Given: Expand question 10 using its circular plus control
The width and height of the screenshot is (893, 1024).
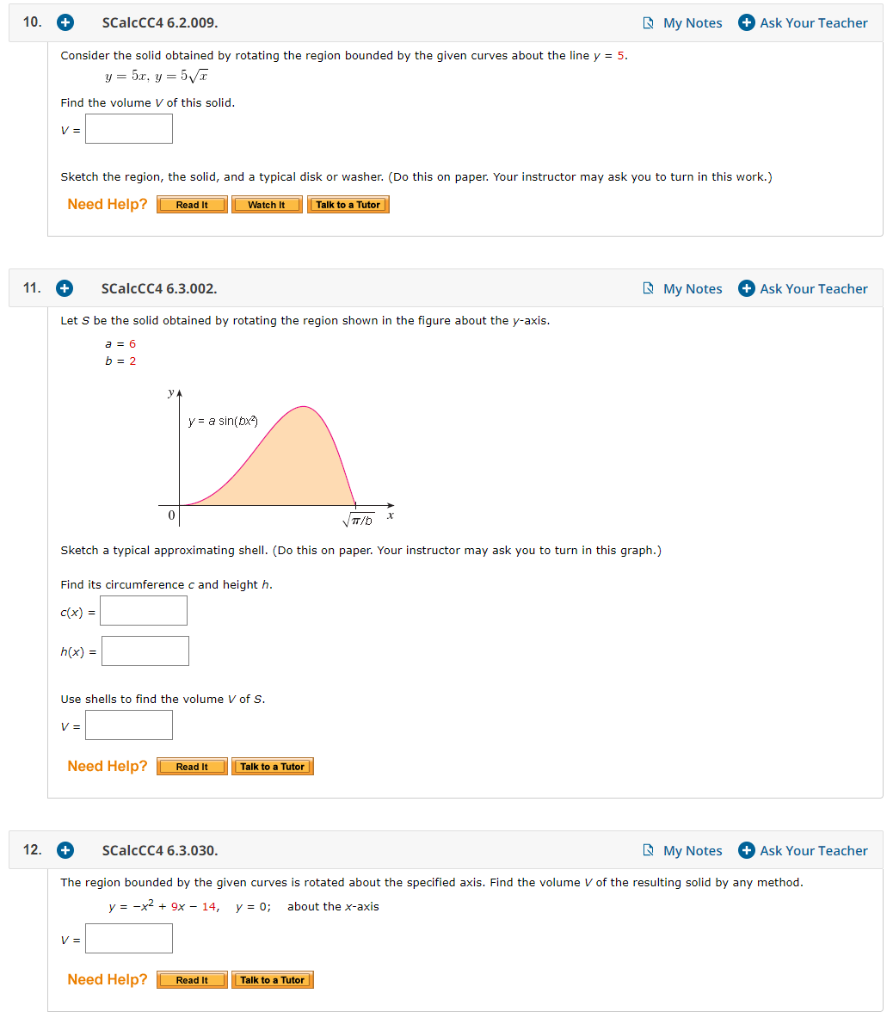Looking at the screenshot, I should pos(64,22).
